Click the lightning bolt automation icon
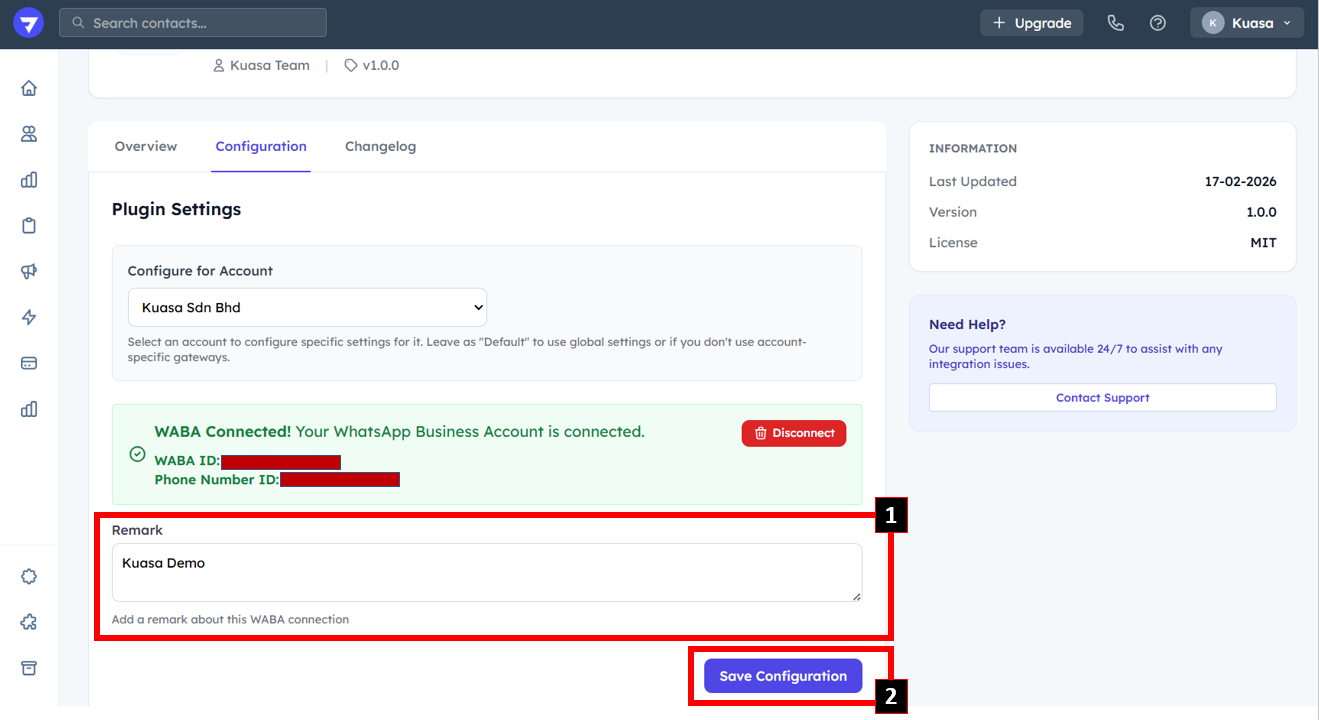The width and height of the screenshot is (1319, 720). click(29, 317)
